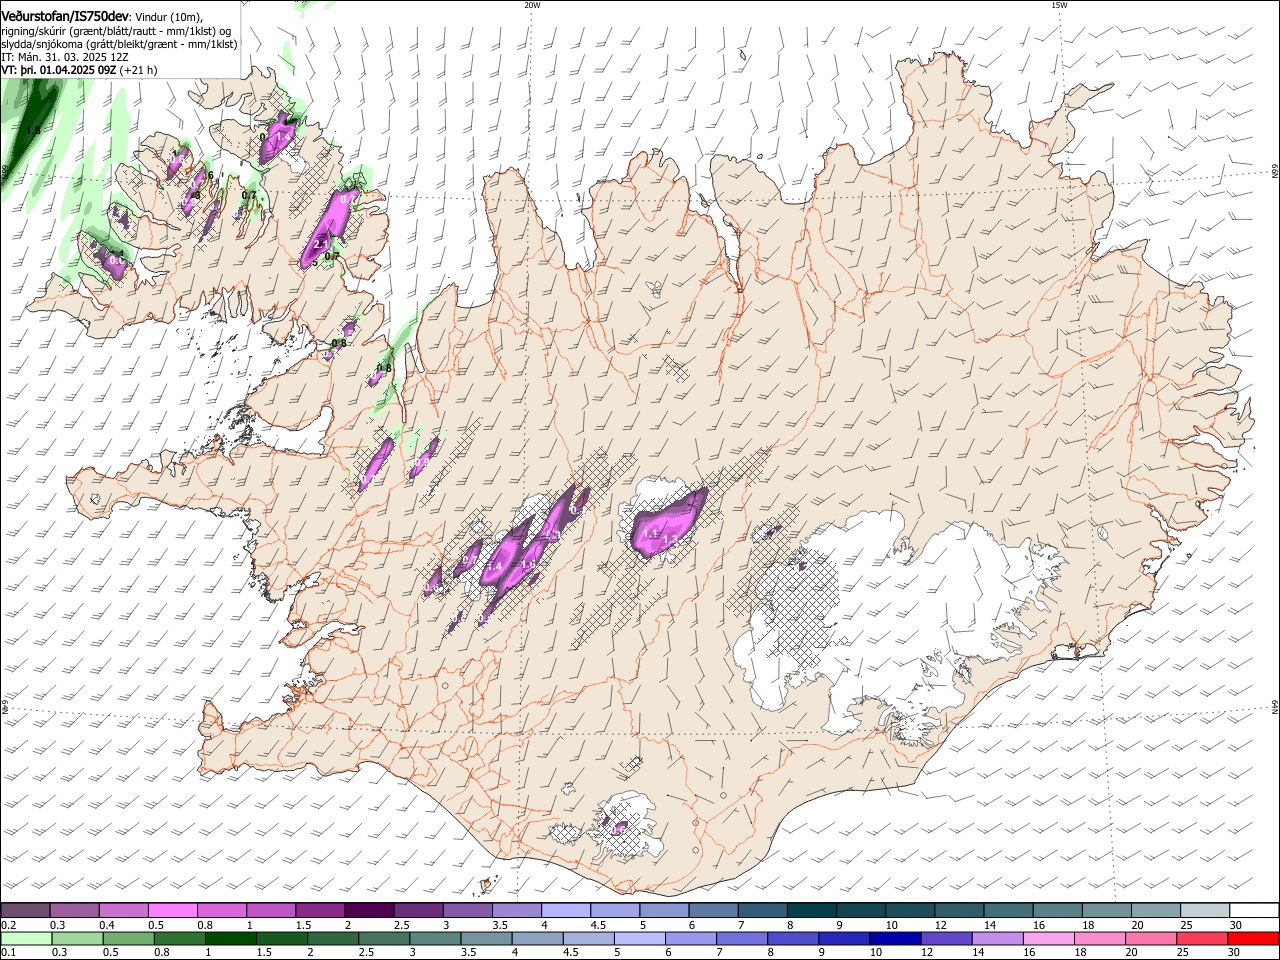Click the '0.4' label in the upper legend
Screen dimensions: 1280x960
[x=107, y=925]
